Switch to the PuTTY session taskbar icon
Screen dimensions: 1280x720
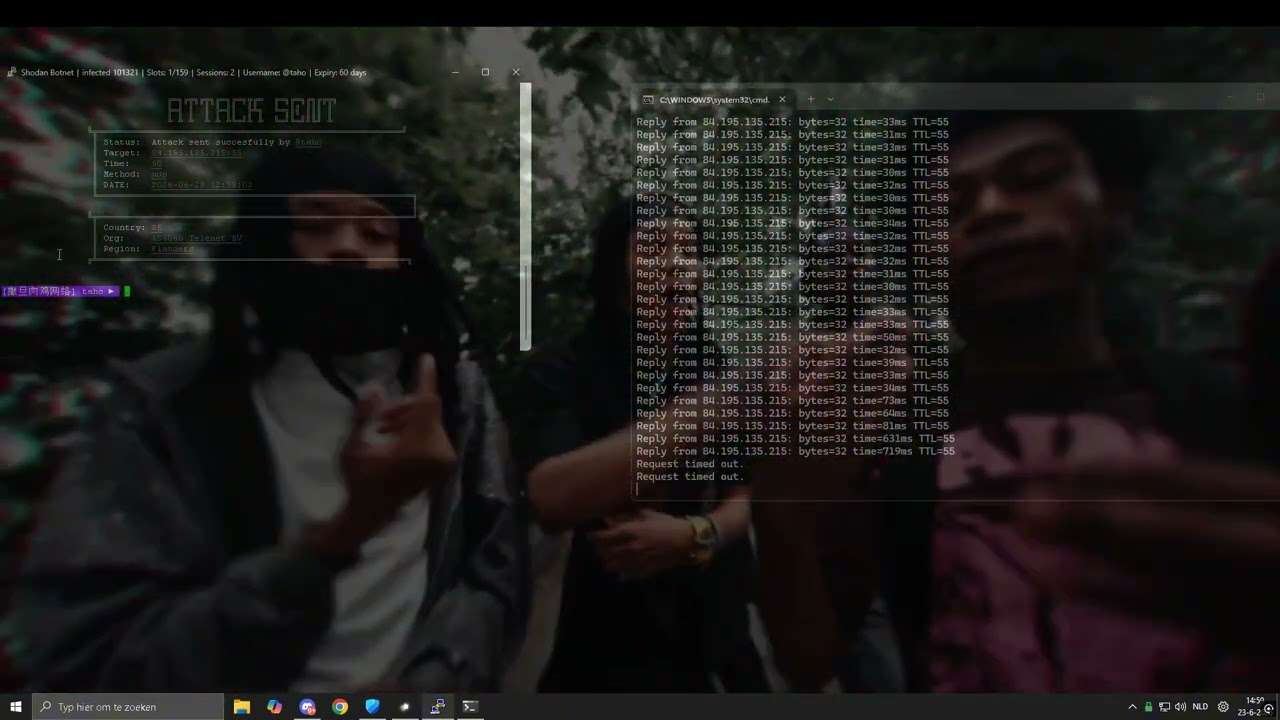click(x=437, y=707)
